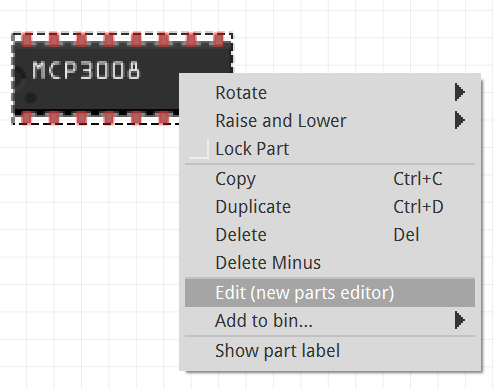493x389 pixels.
Task: Choose Edit (new parts editor)
Action: click(x=330, y=293)
